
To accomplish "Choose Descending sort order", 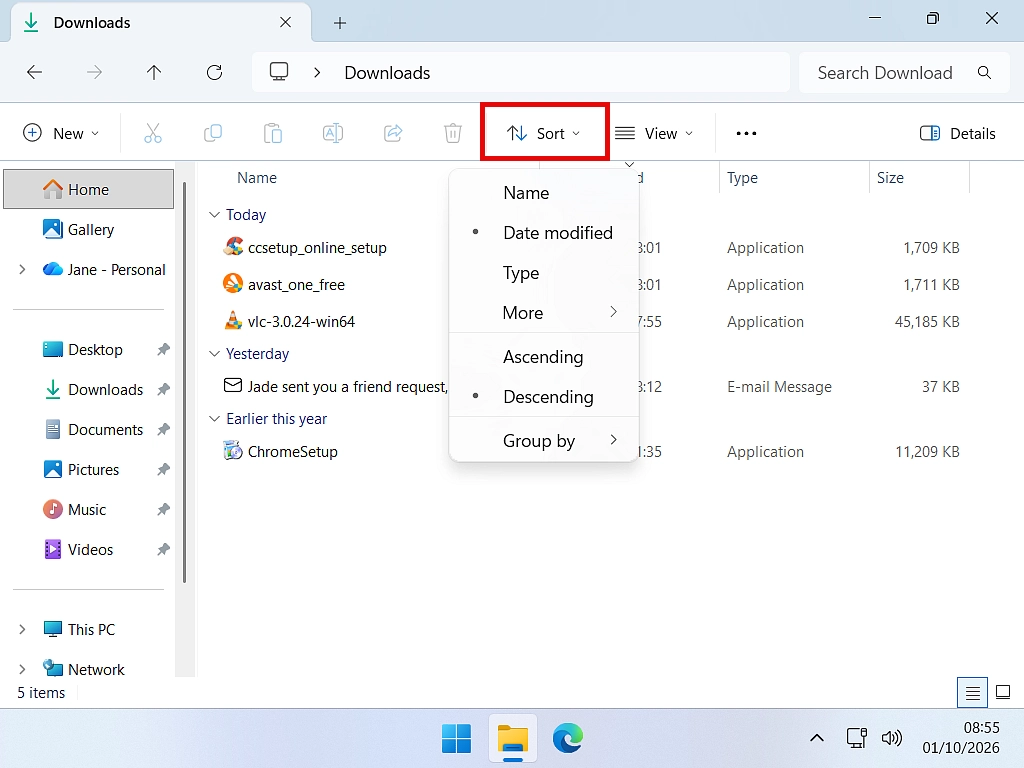I will pos(543,396).
